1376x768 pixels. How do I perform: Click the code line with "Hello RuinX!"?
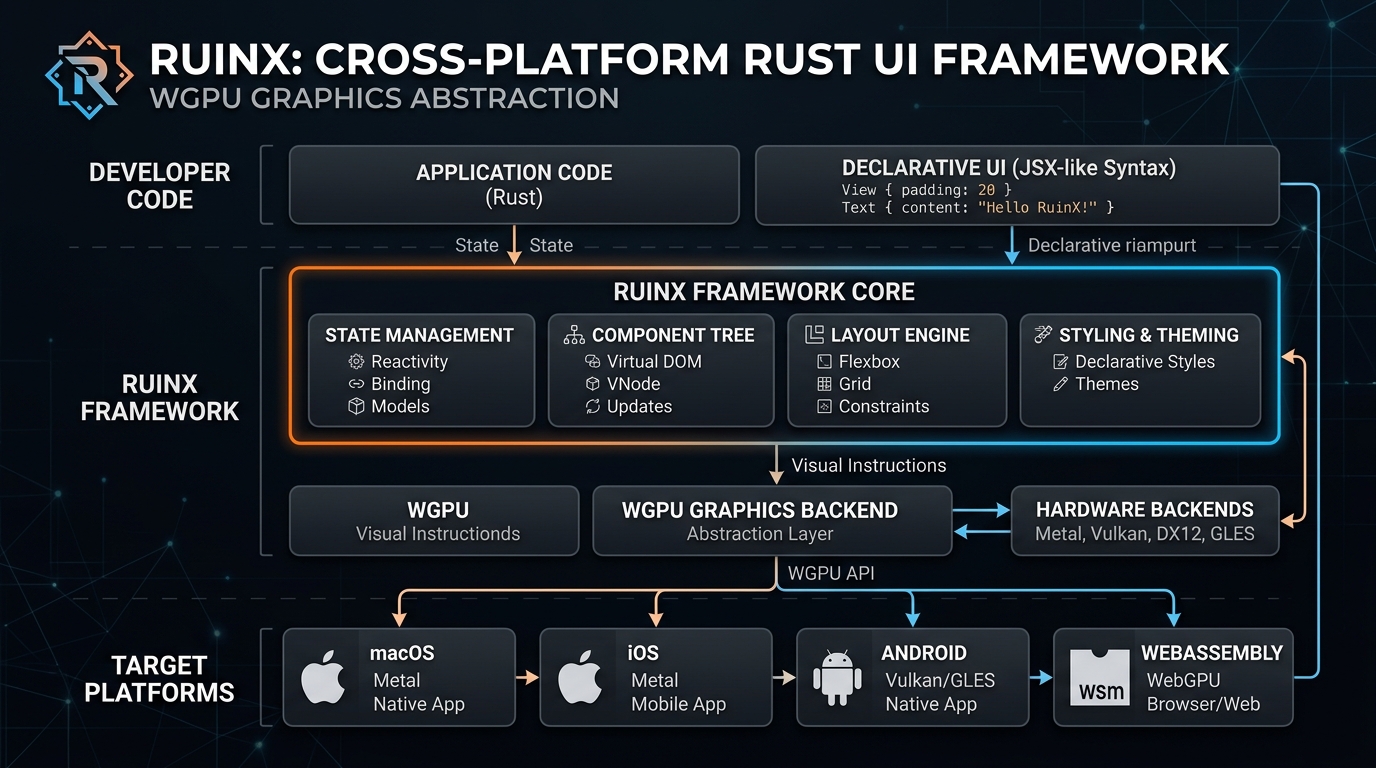point(978,207)
